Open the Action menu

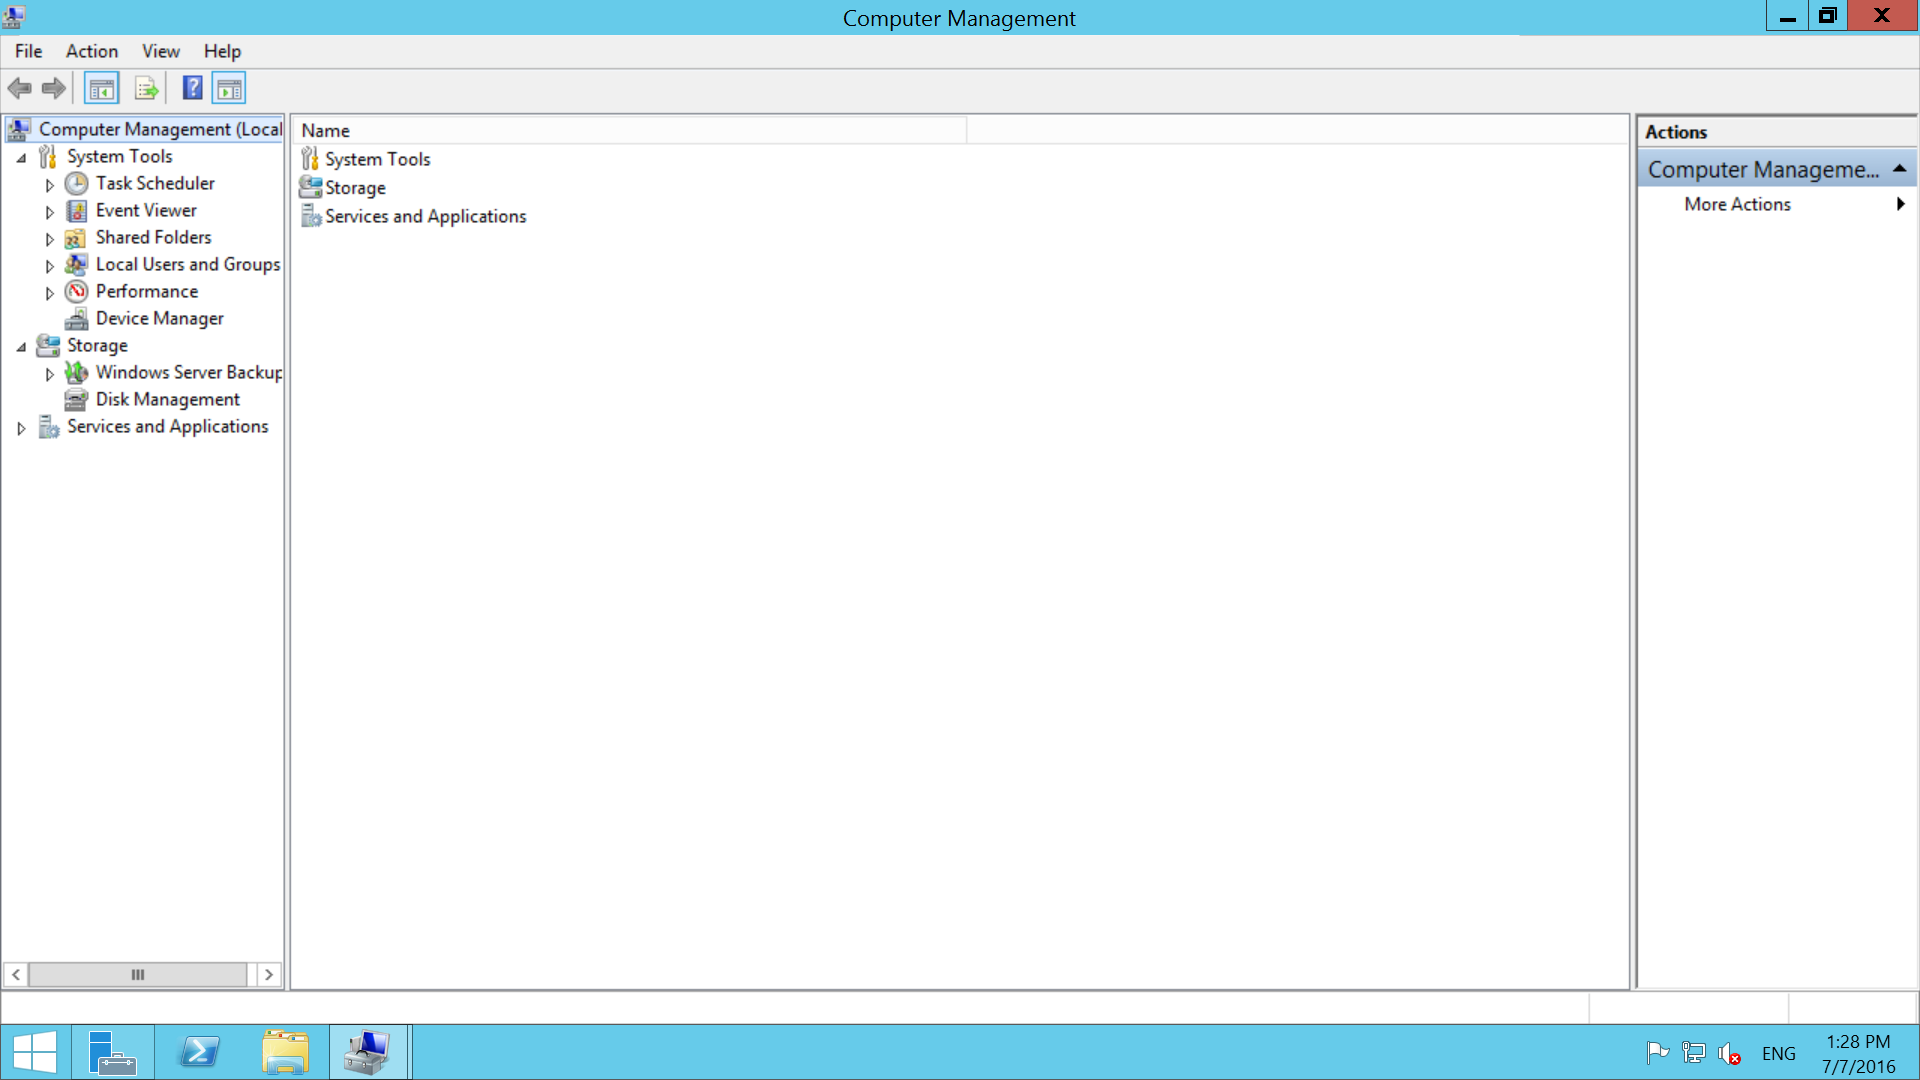tap(92, 51)
